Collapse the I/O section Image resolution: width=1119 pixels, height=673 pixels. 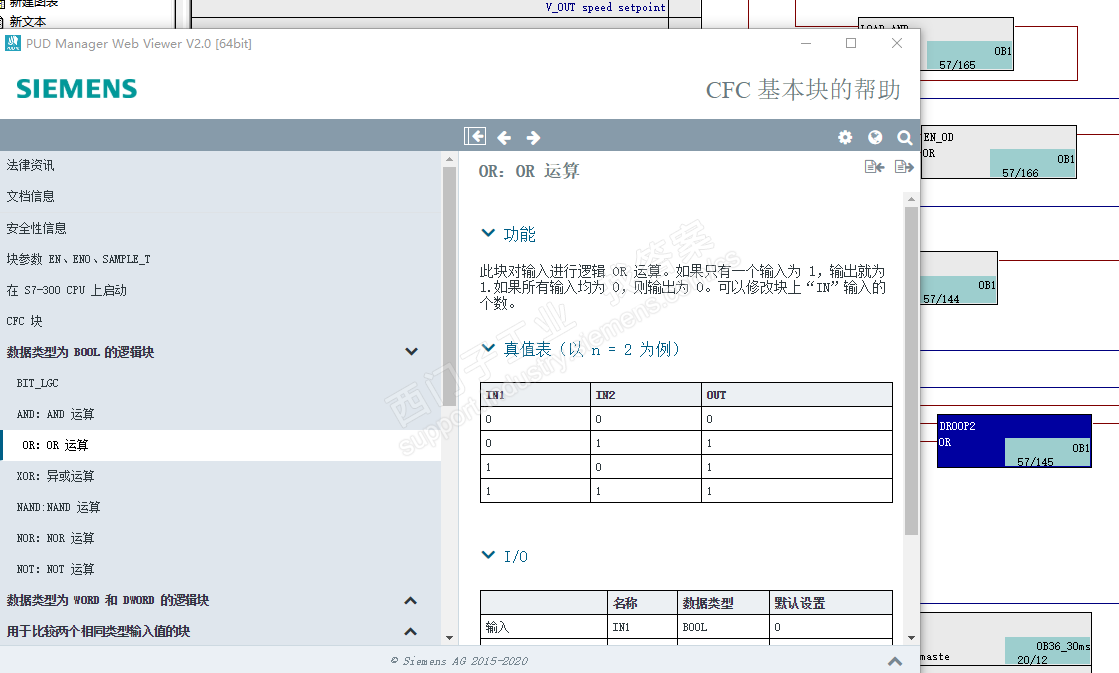[488, 555]
